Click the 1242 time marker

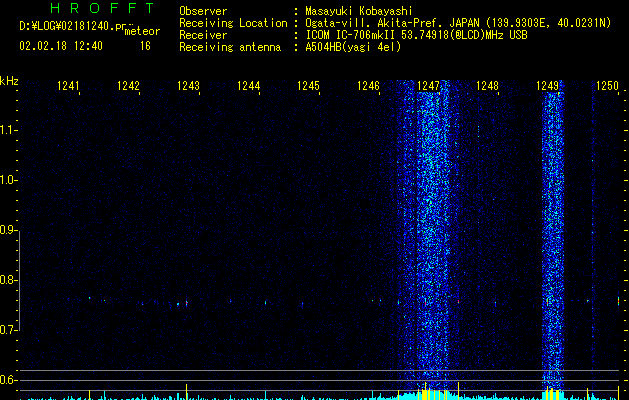coord(128,85)
